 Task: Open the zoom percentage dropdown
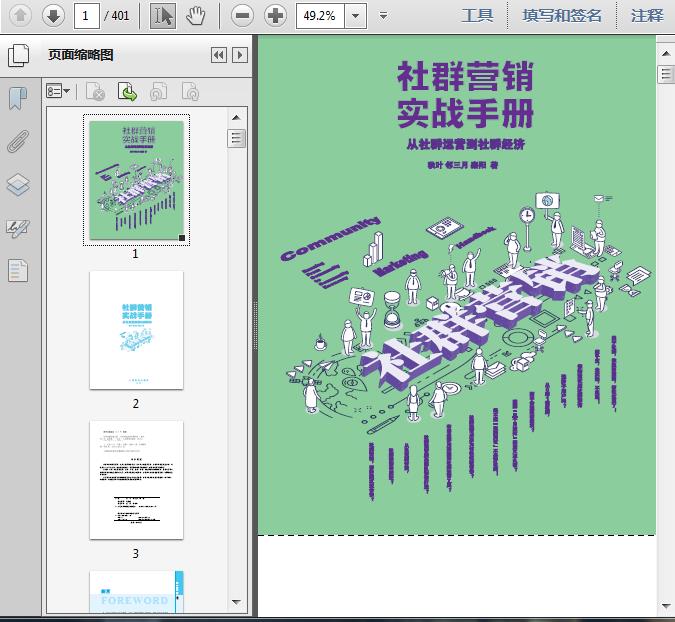(x=356, y=16)
